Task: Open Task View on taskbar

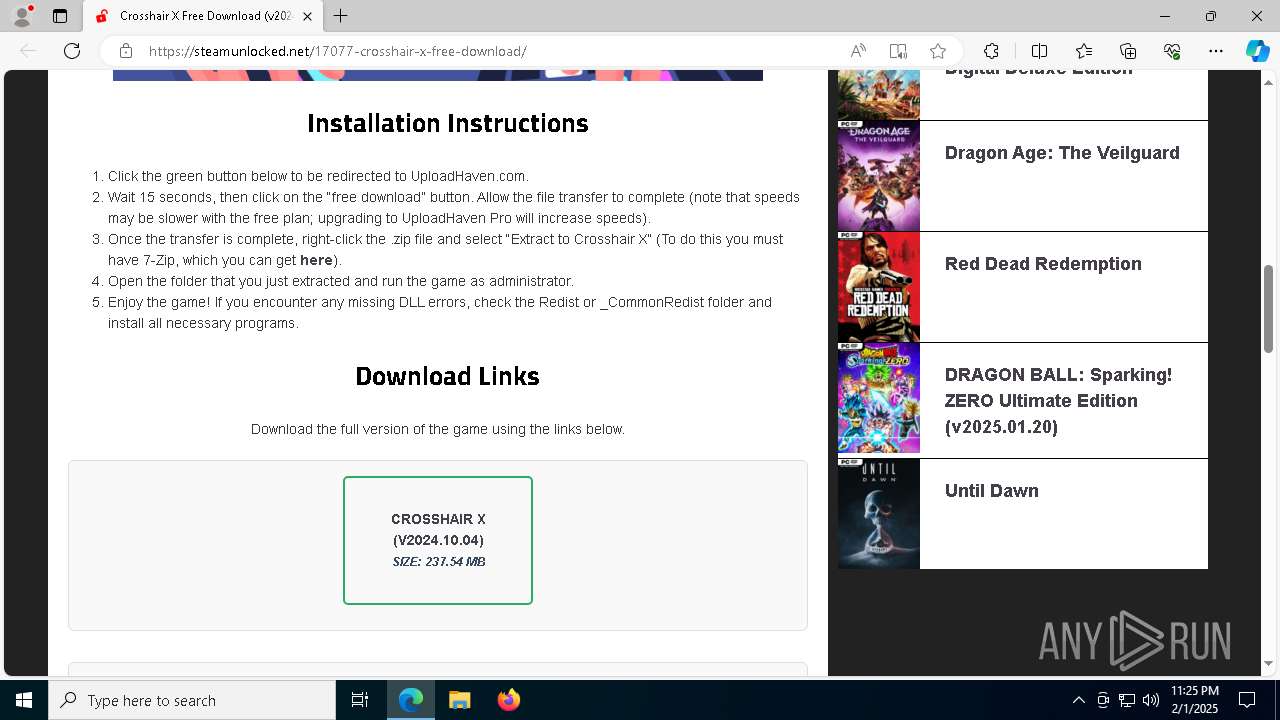Action: click(x=360, y=700)
